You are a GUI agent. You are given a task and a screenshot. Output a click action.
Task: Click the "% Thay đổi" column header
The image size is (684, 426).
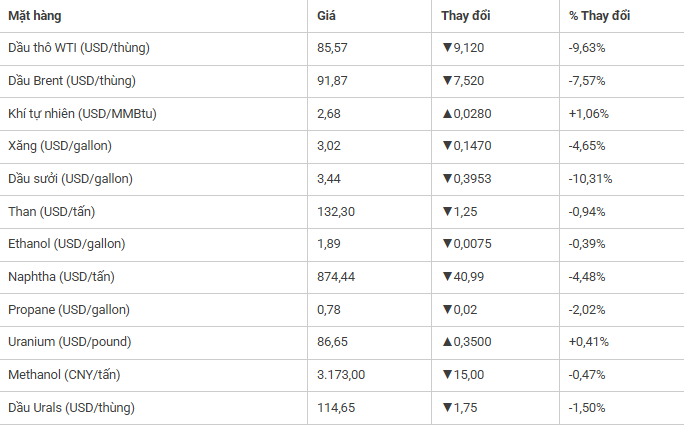[x=599, y=17]
